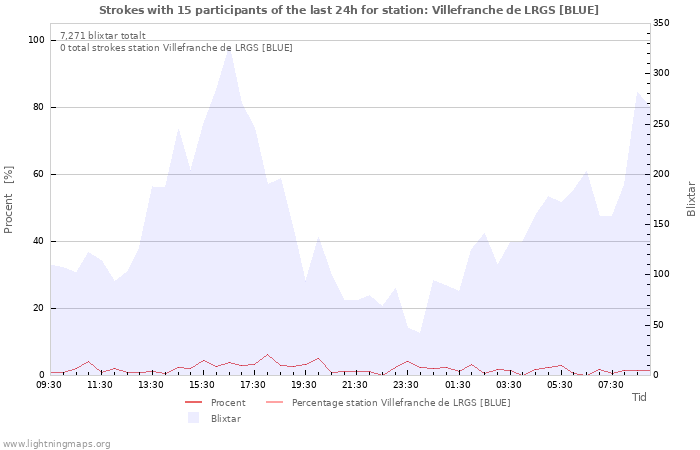Click the 0 total strokes station text
700x450 pixels.
coord(176,47)
